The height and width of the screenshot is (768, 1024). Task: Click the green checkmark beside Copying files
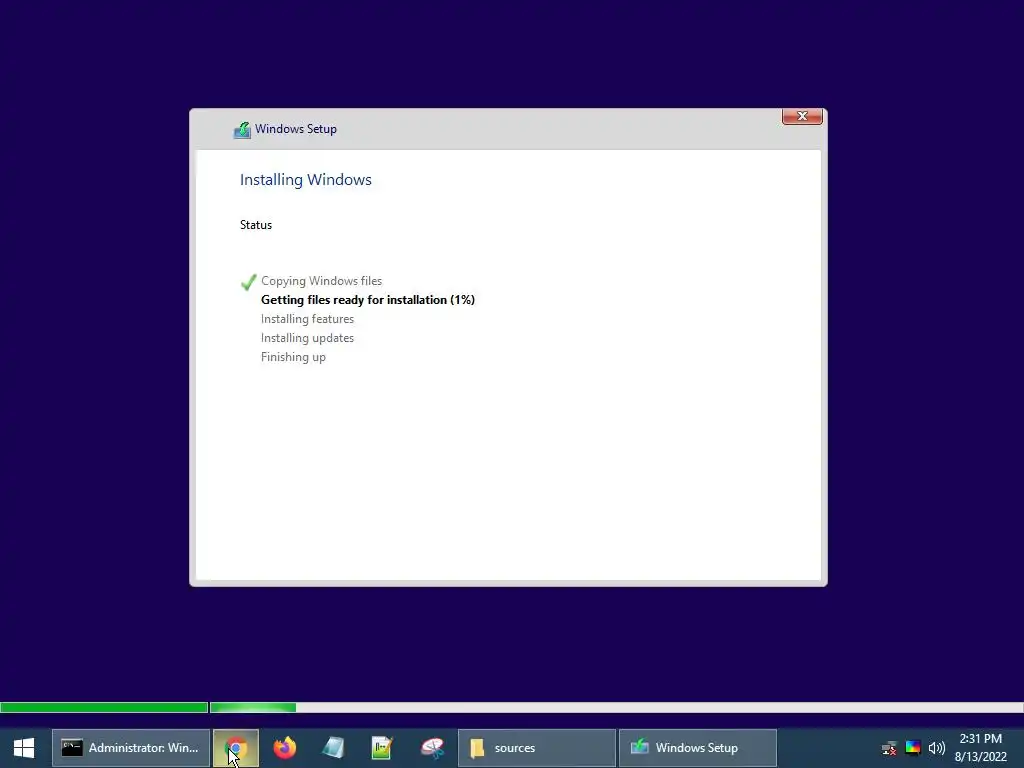(248, 281)
